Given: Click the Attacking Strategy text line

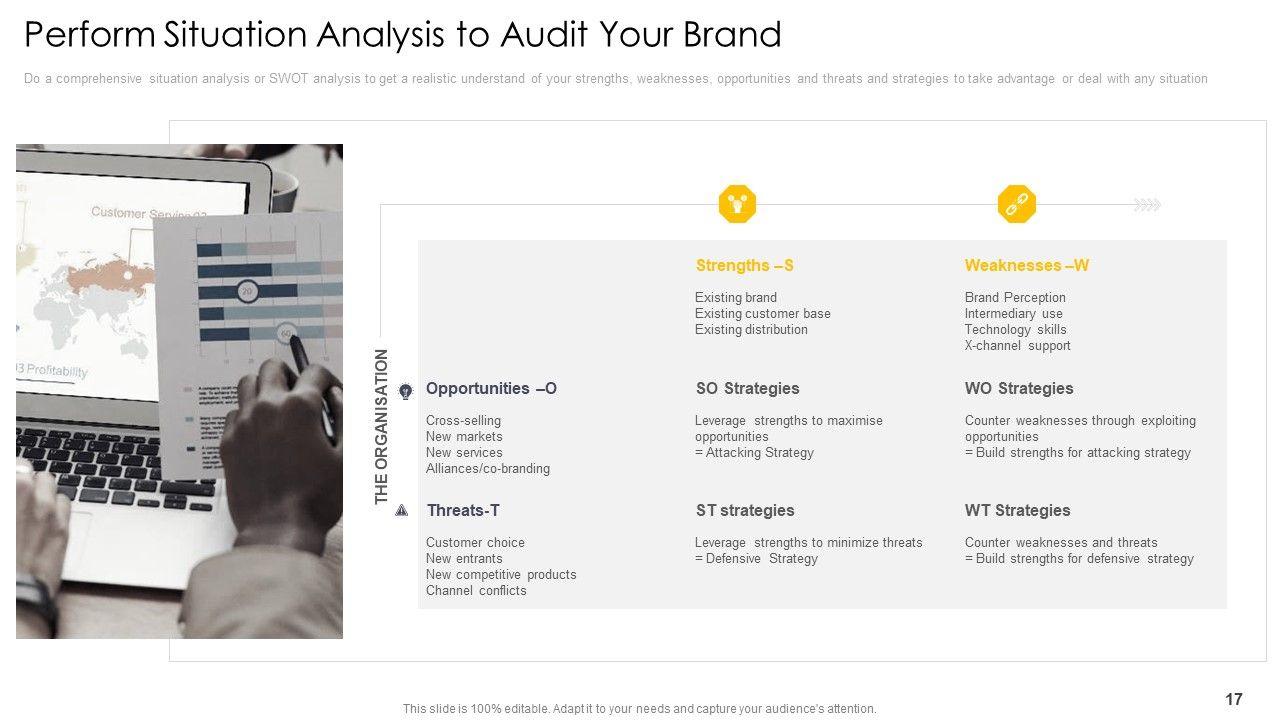Looking at the screenshot, I should pyautogui.click(x=755, y=453).
